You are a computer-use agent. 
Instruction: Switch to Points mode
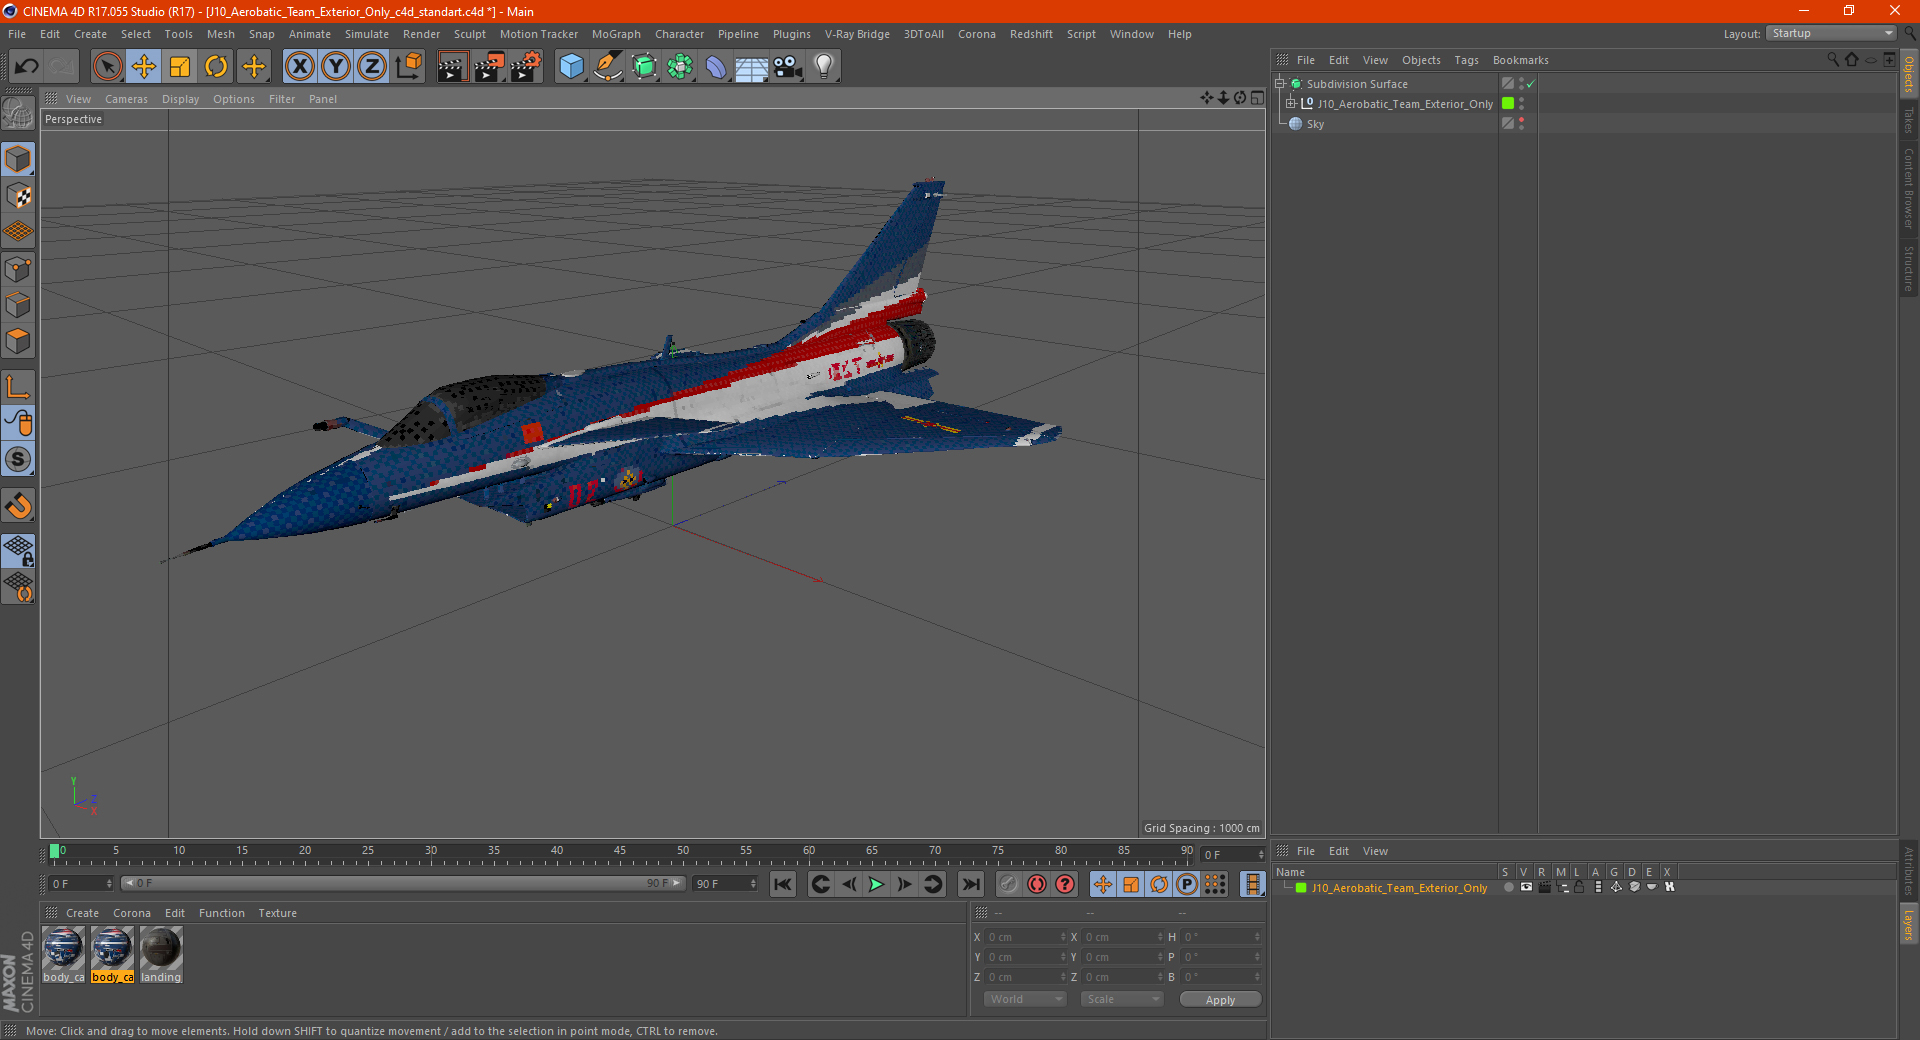19,269
